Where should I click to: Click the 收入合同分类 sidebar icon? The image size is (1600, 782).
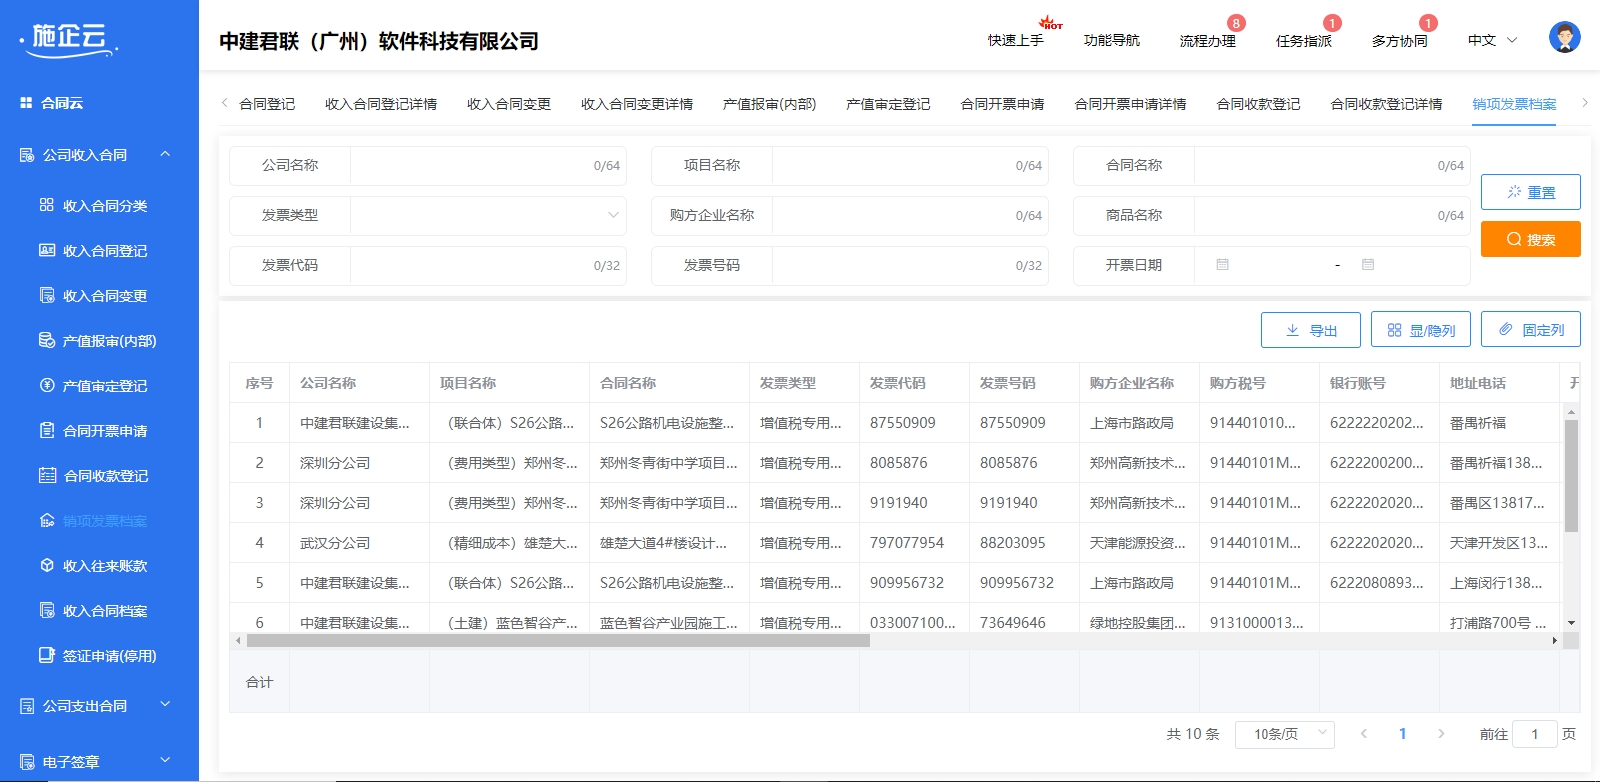pos(46,205)
